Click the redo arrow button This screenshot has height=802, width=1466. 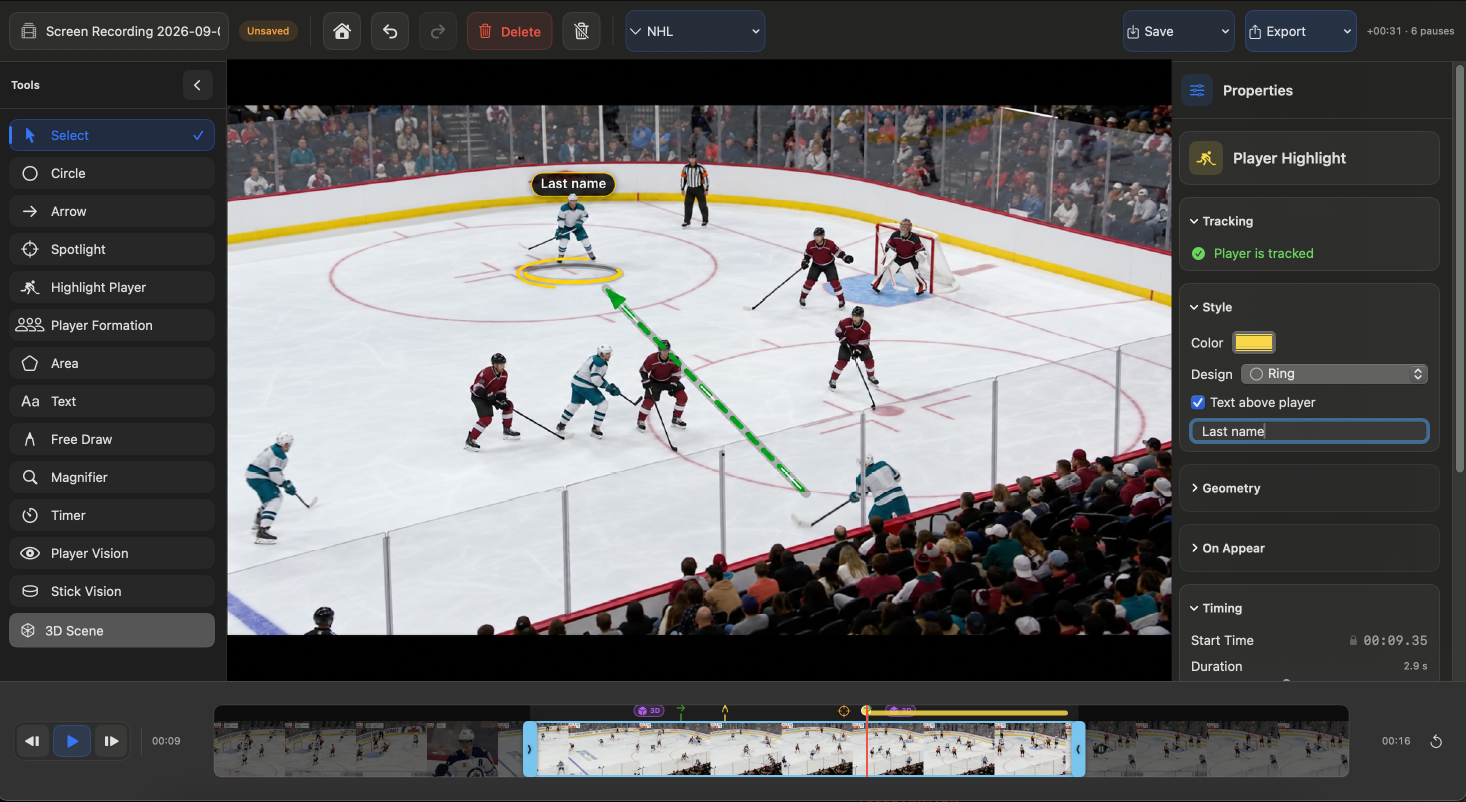point(438,31)
